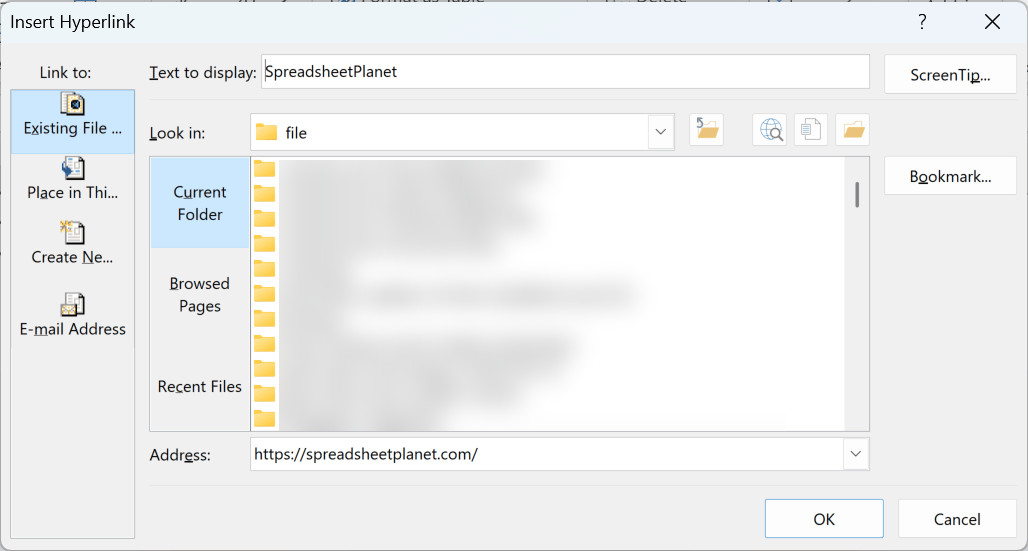Image resolution: width=1028 pixels, height=551 pixels.
Task: Switch to Browsed Pages view
Action: point(200,295)
